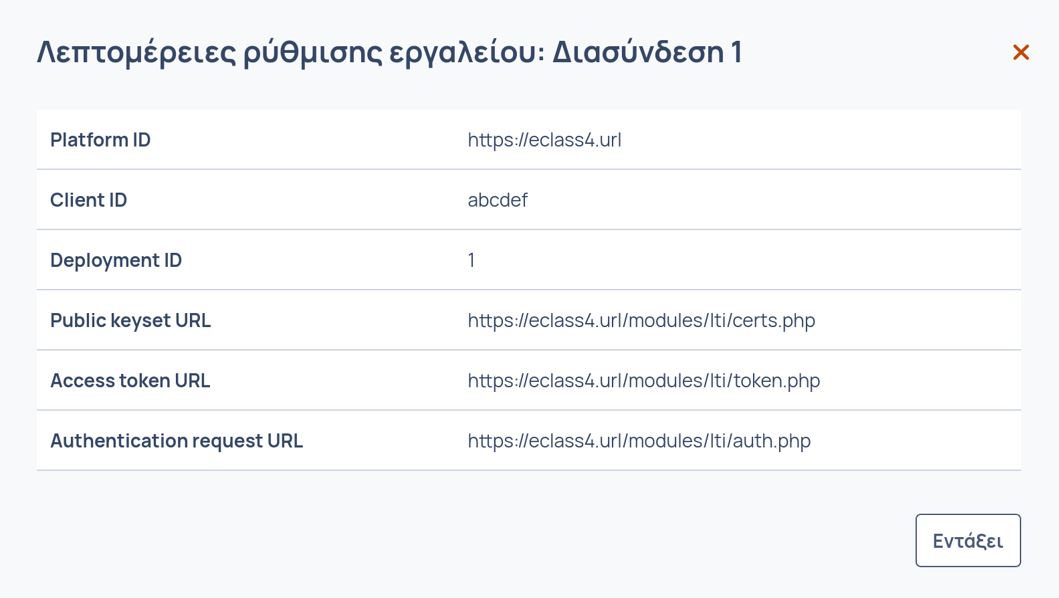1059x598 pixels.
Task: Select the token.php access token URL
Action: 643,380
